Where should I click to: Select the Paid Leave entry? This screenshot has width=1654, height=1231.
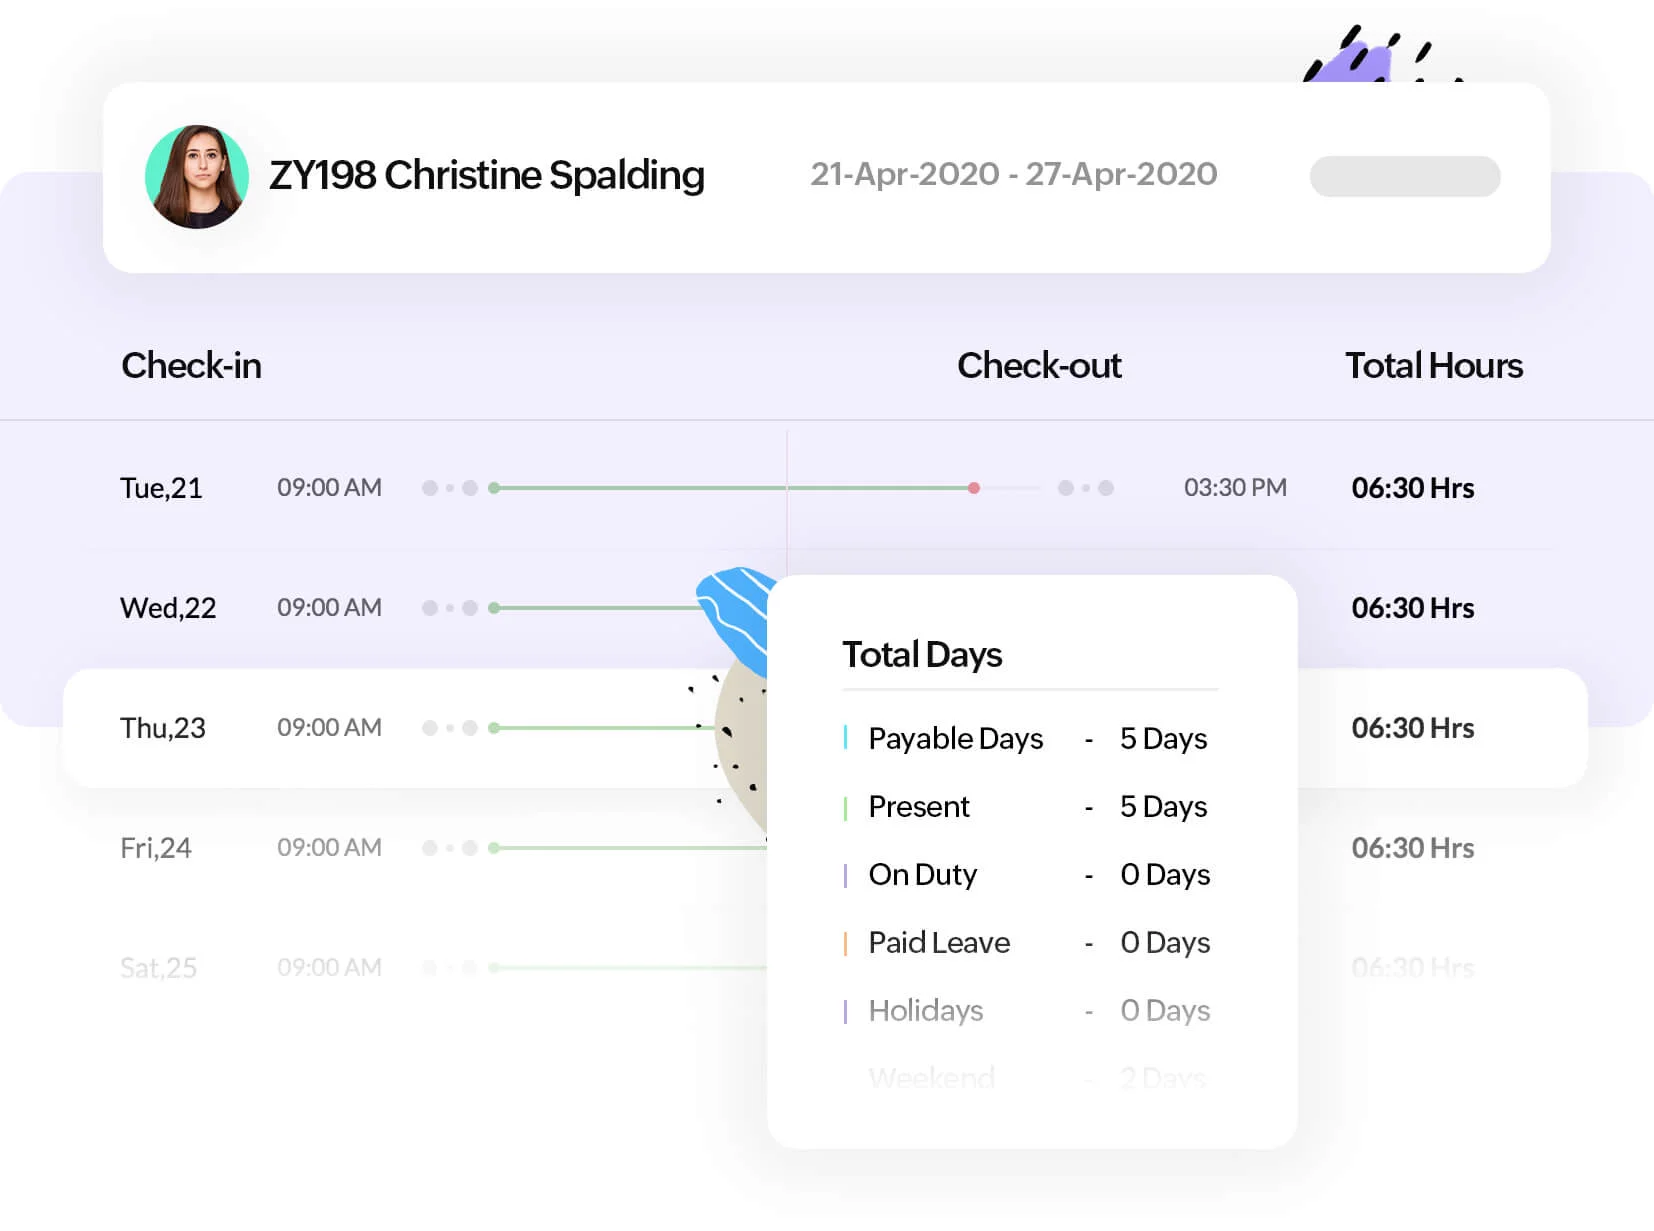tap(1026, 943)
